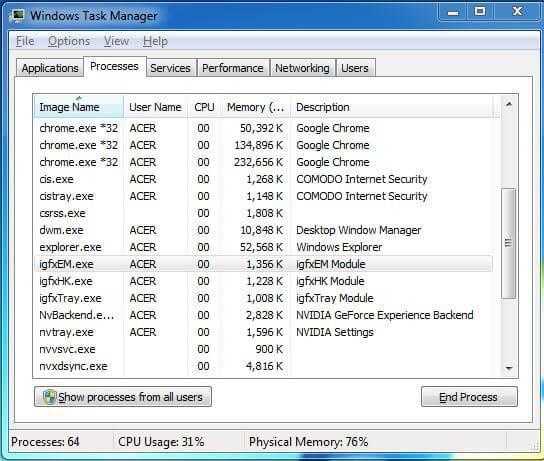The width and height of the screenshot is (544, 461).
Task: Click the resize grip in status bar corner
Action: pyautogui.click(x=535, y=447)
